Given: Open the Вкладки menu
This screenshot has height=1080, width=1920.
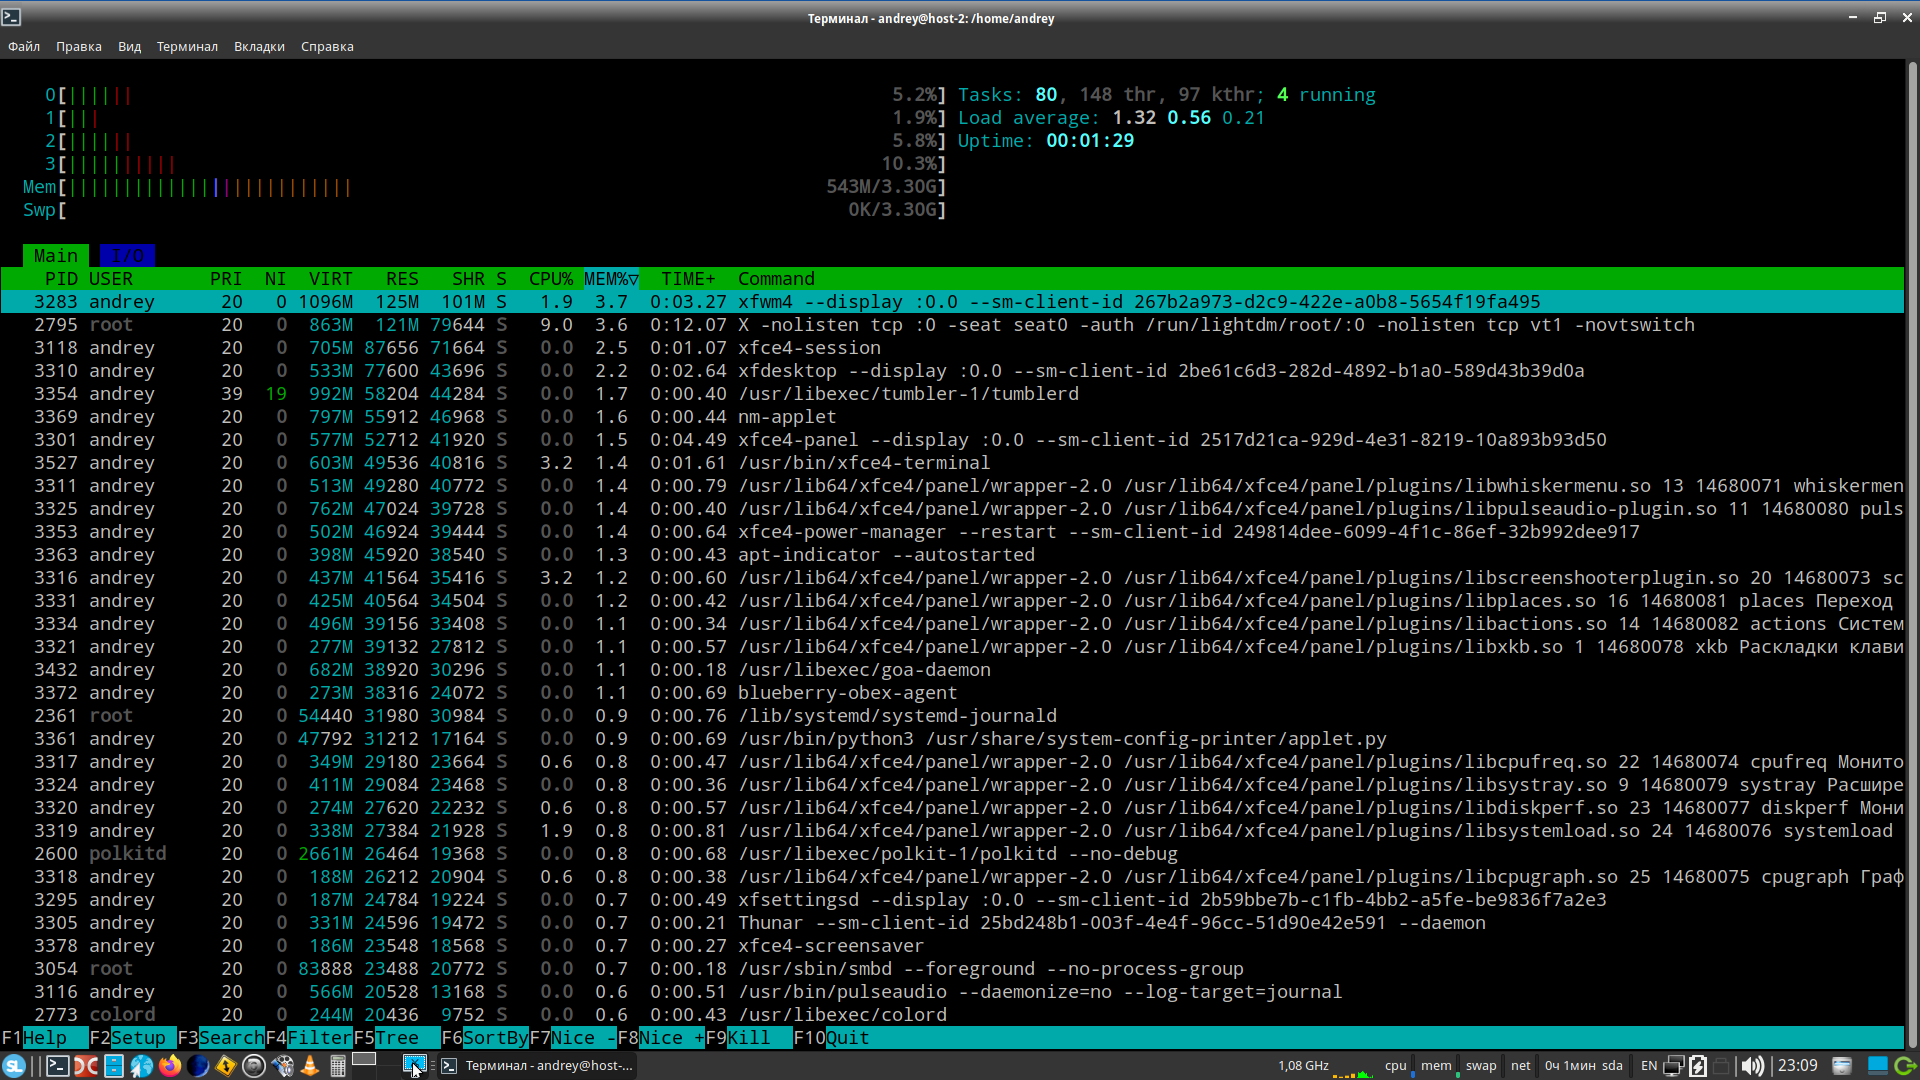Looking at the screenshot, I should [x=259, y=47].
